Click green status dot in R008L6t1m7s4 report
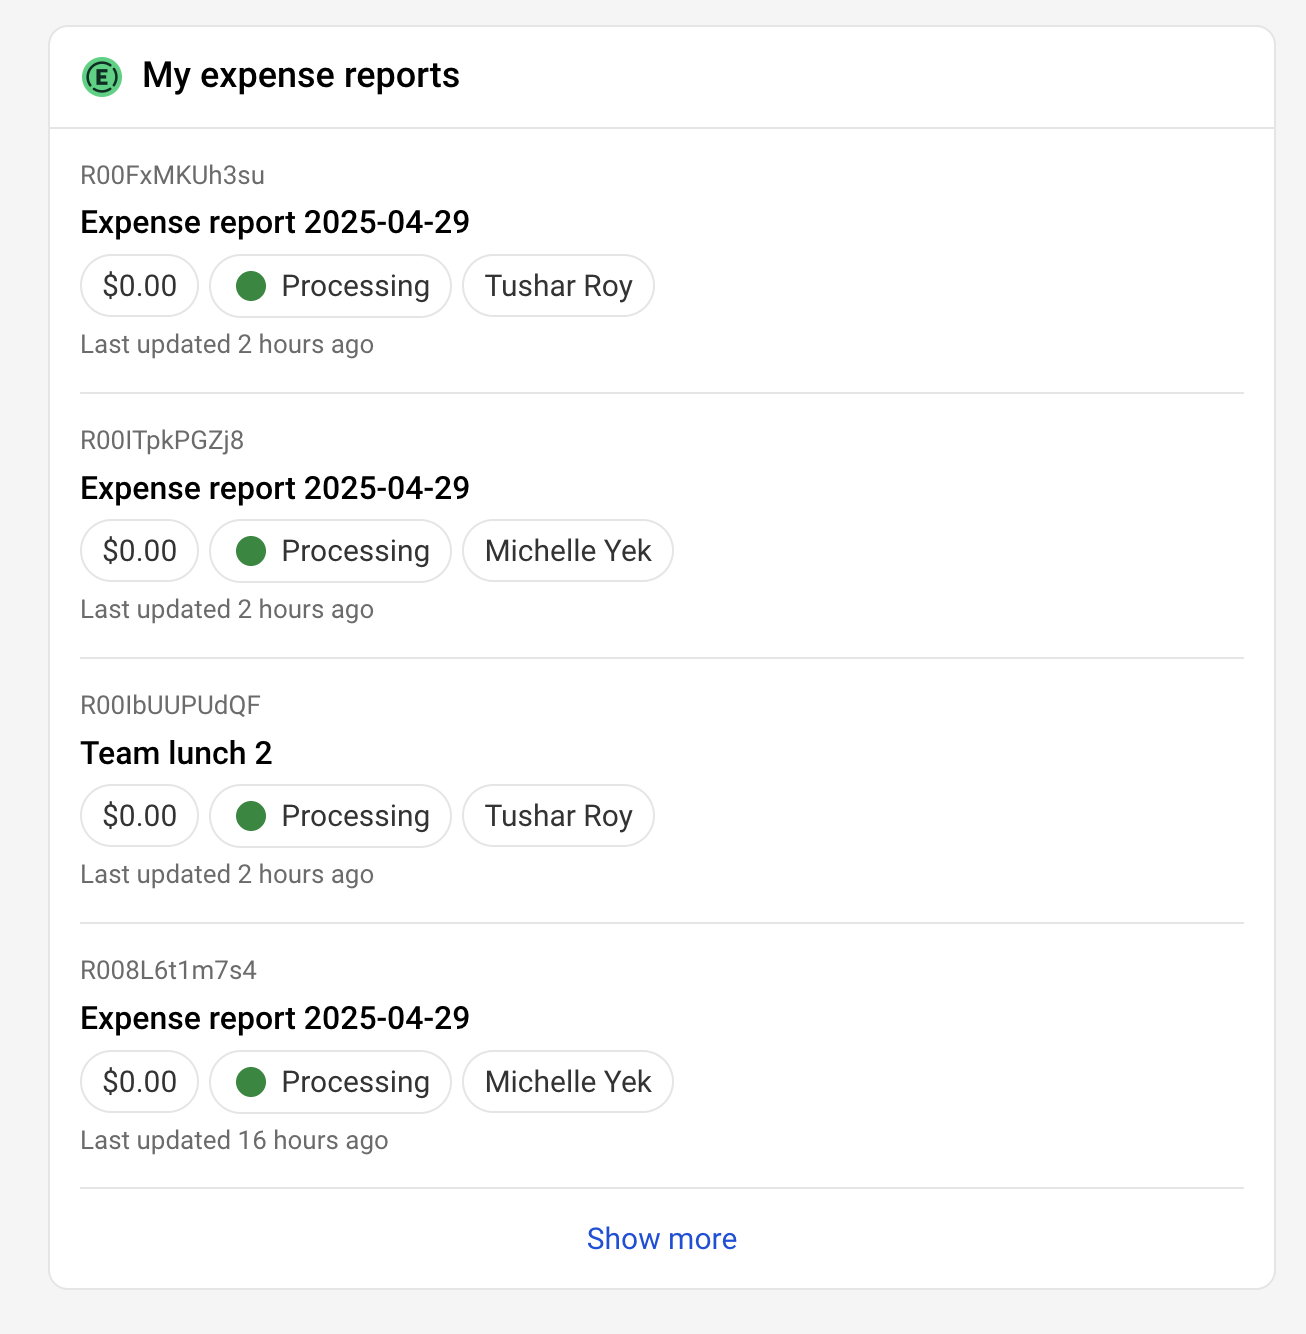This screenshot has height=1334, width=1306. [x=251, y=1082]
